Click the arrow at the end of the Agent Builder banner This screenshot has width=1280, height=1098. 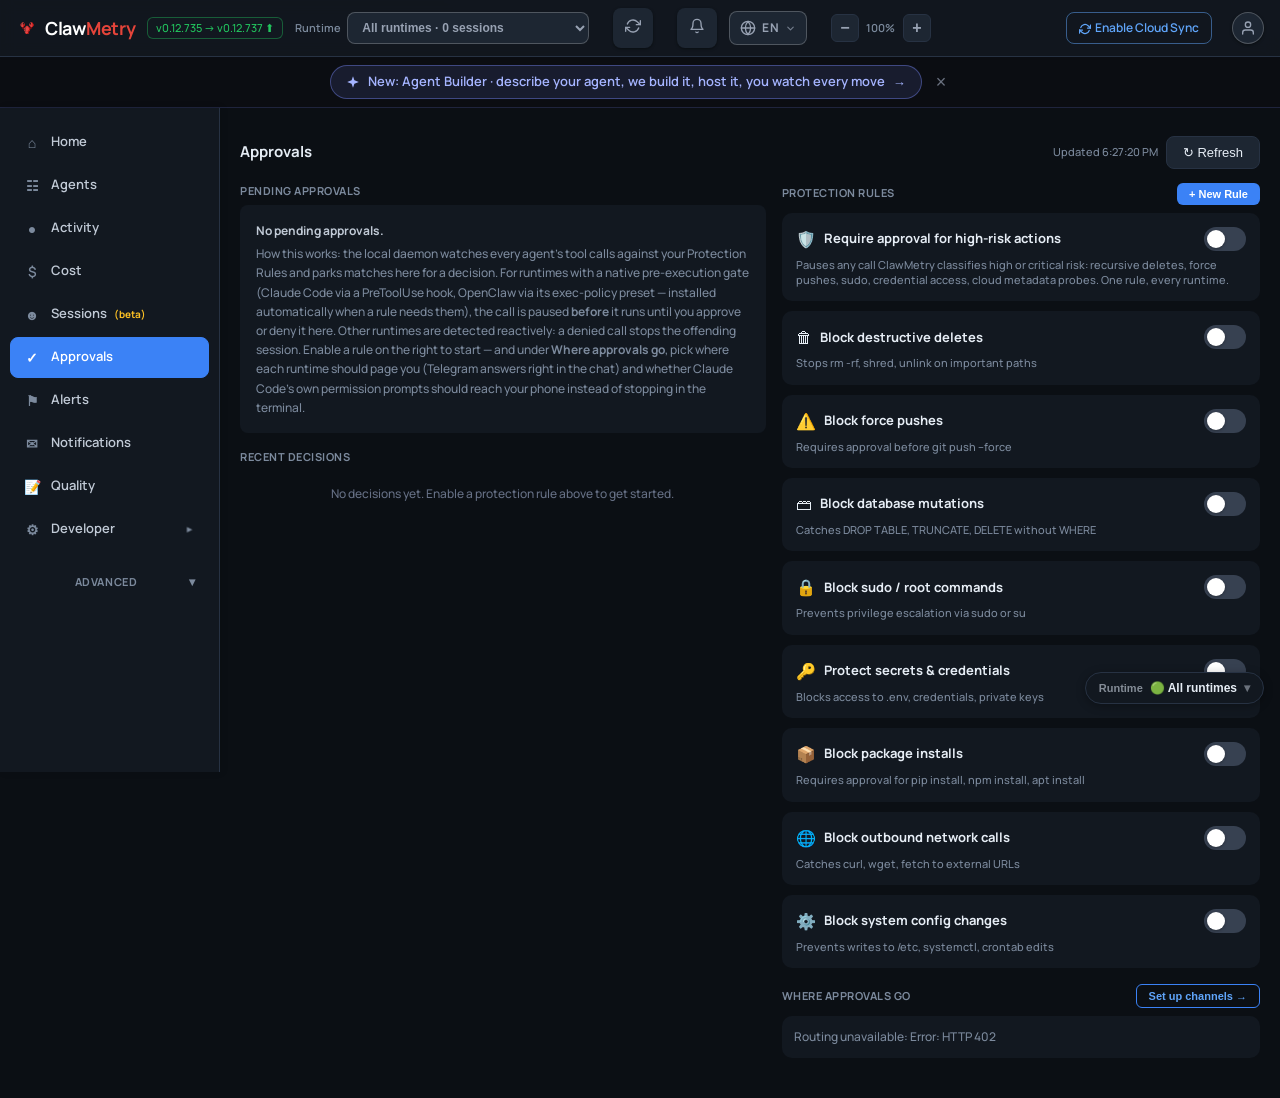tap(900, 82)
